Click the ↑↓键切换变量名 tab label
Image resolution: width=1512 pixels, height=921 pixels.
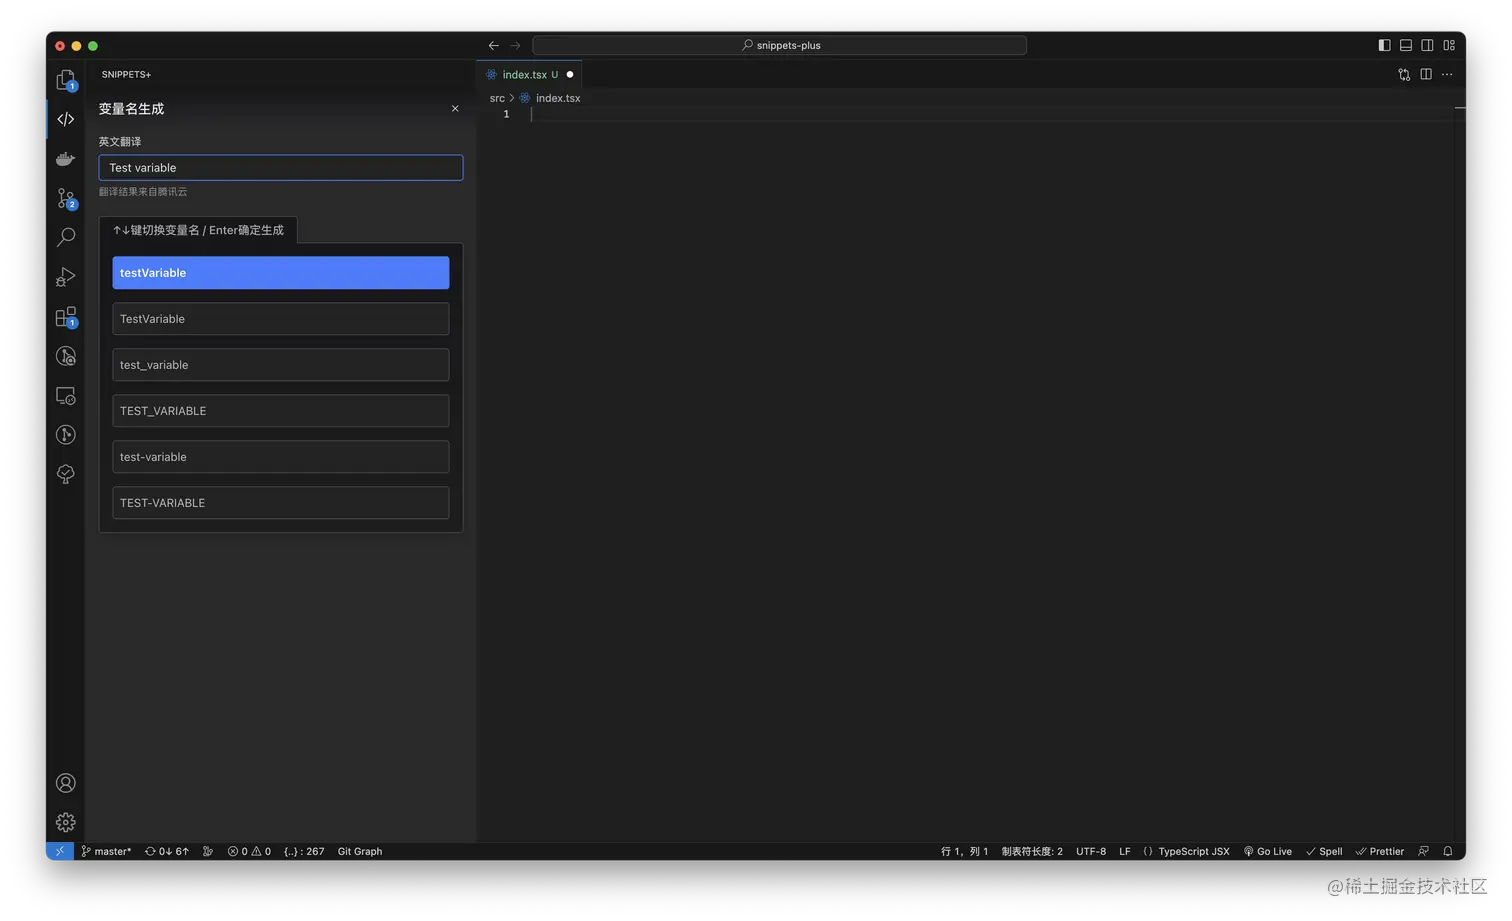[198, 230]
